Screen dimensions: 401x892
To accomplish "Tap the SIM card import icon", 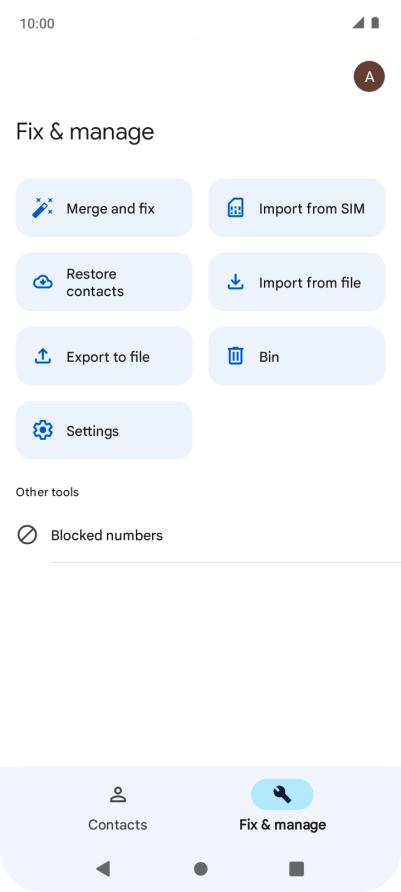I will point(235,208).
